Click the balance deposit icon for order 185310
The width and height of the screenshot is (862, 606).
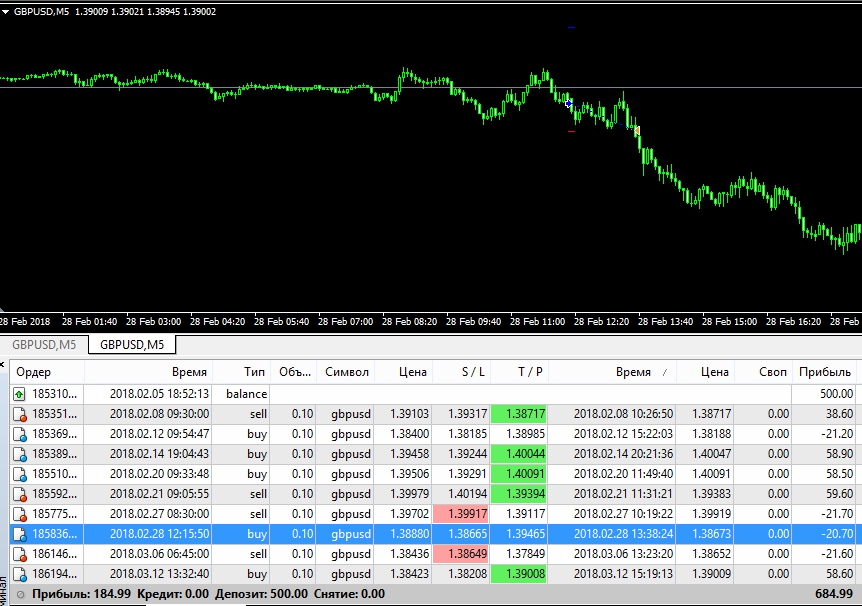pos(20,394)
